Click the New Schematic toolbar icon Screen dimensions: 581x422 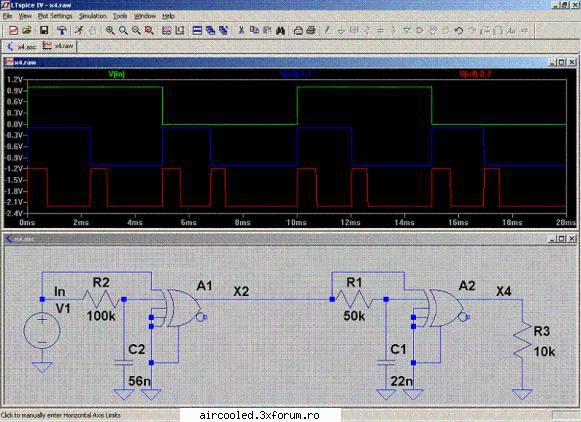(x=13, y=30)
